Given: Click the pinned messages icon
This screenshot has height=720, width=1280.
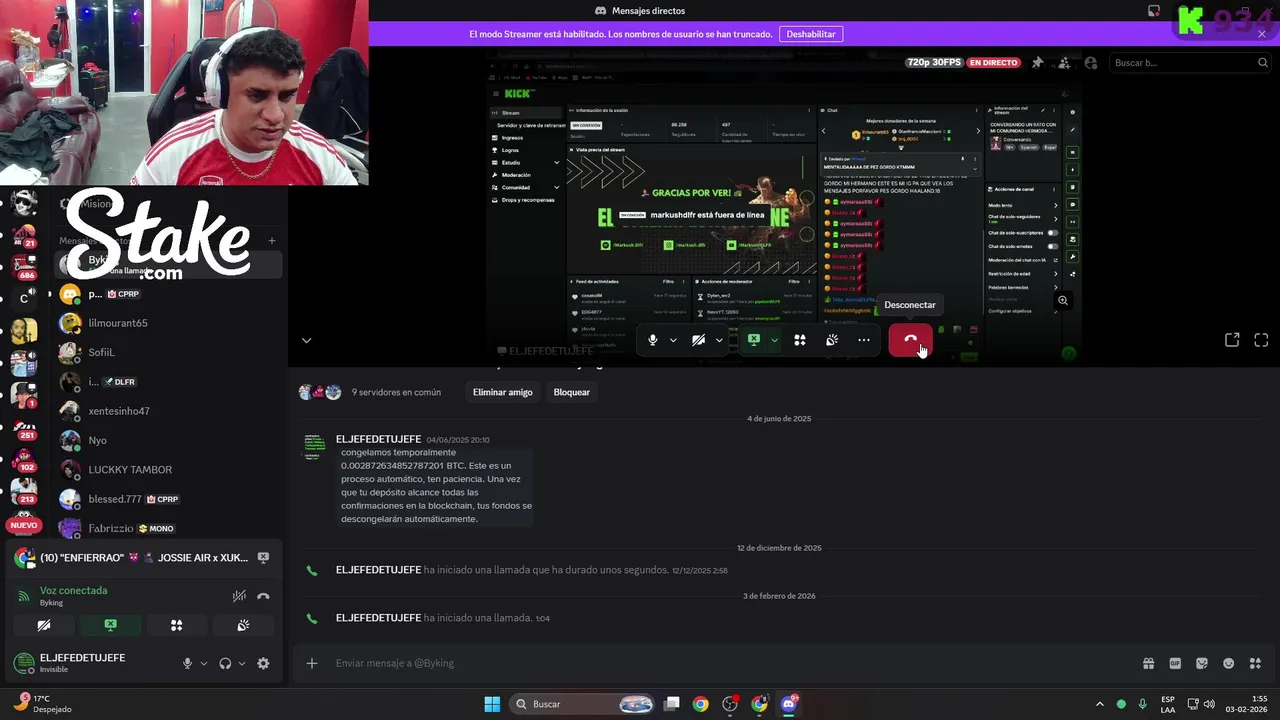Looking at the screenshot, I should (x=1037, y=62).
